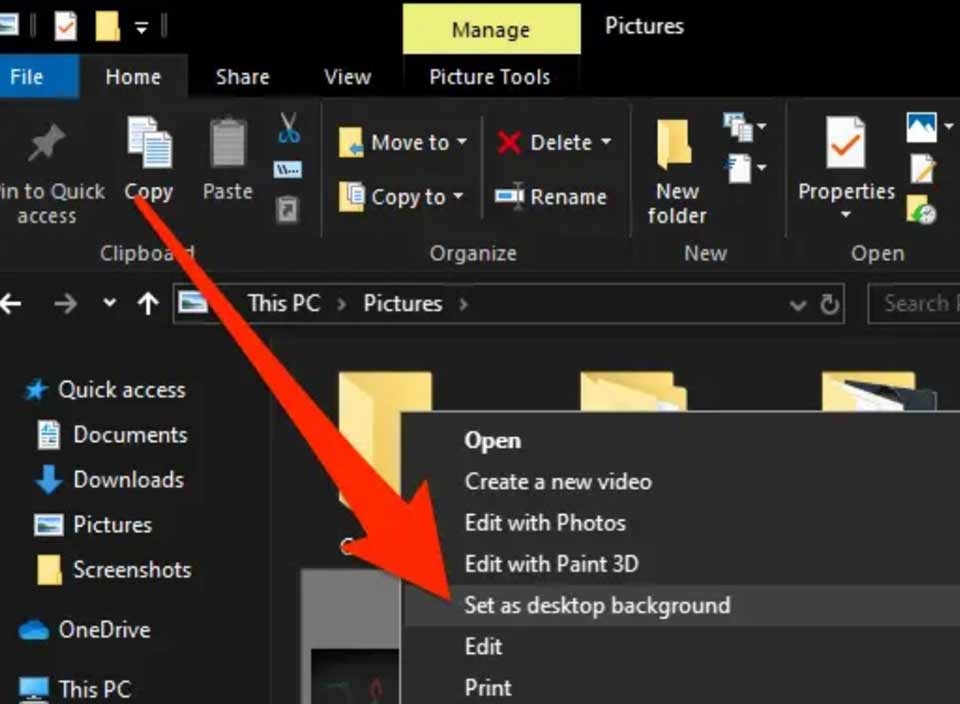Click the Edit pencil icon in Open group
Viewport: 960px width, 704px height.
(x=922, y=168)
